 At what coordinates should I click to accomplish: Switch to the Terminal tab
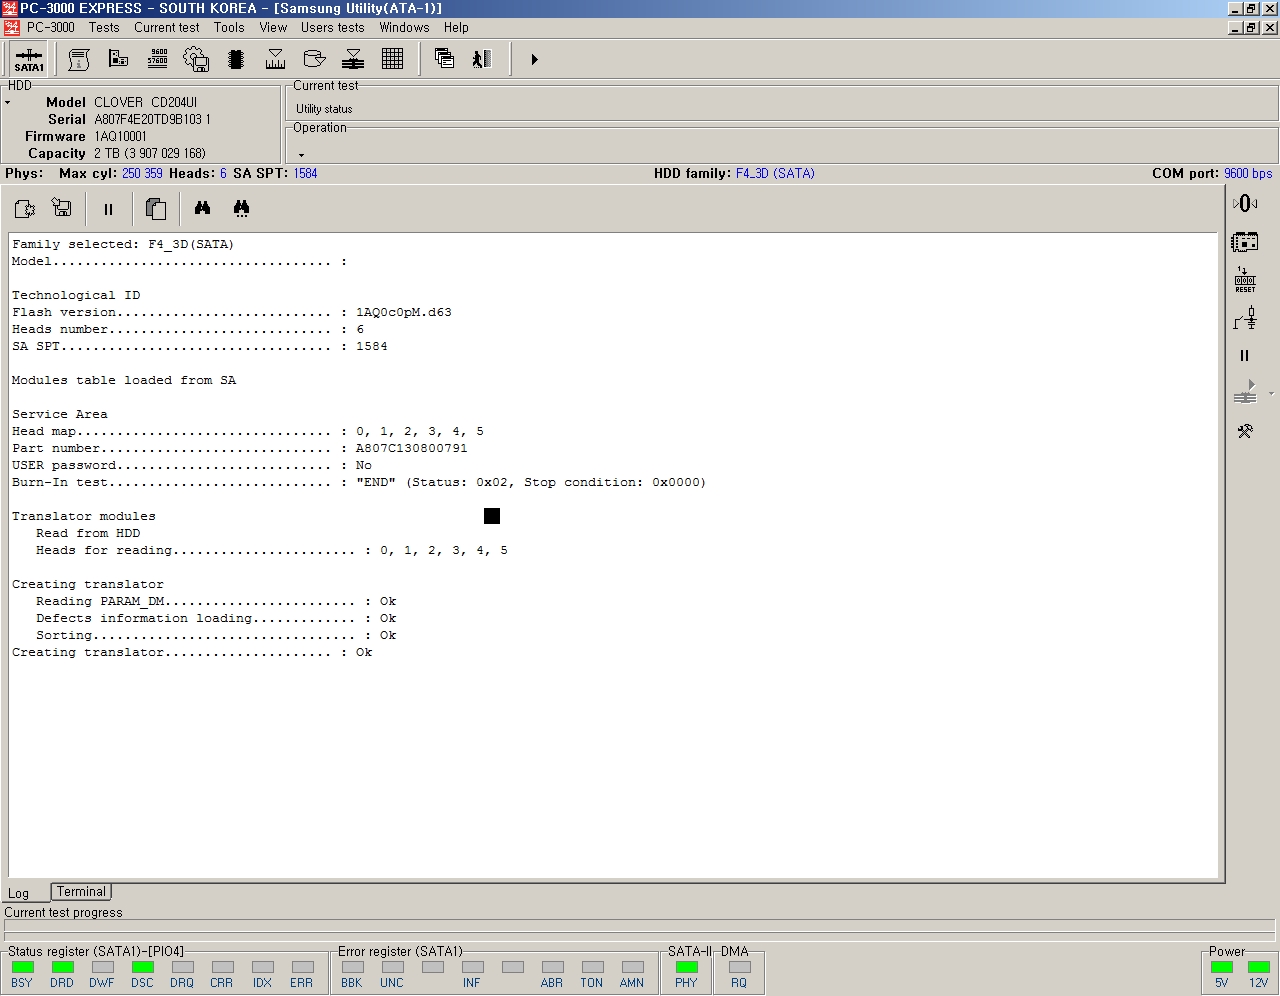[x=81, y=891]
